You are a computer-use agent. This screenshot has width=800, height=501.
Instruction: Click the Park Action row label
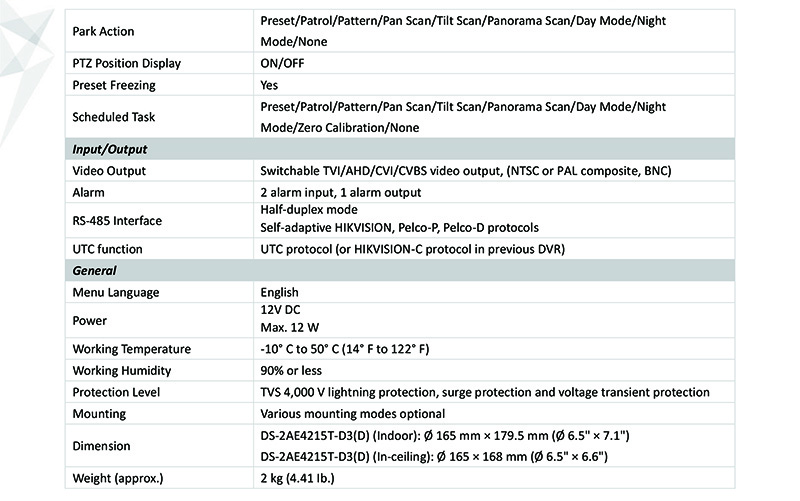tap(104, 31)
